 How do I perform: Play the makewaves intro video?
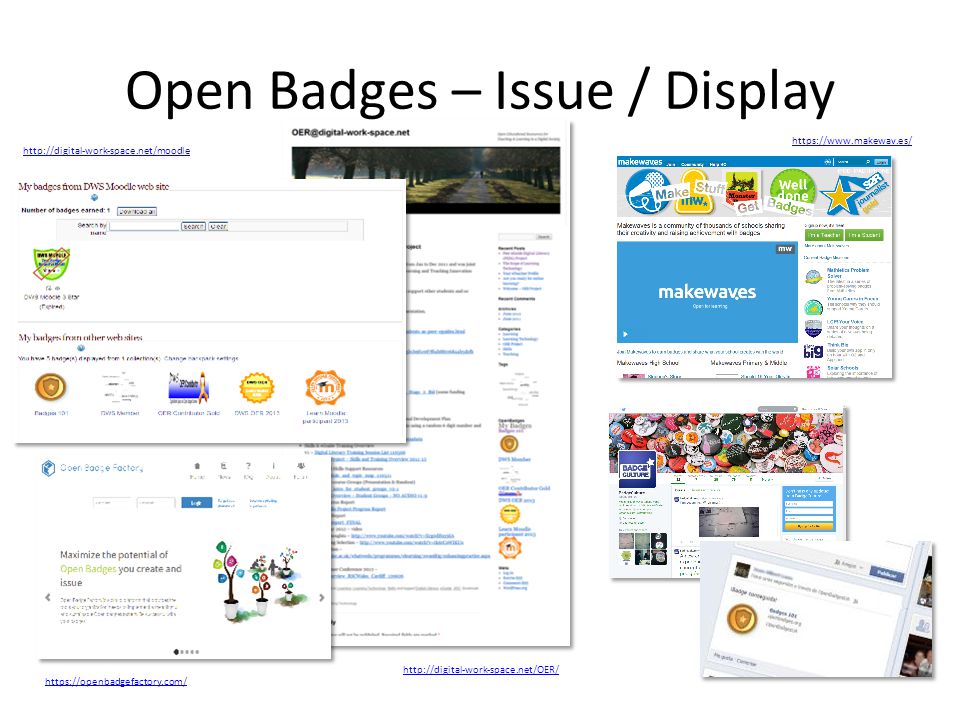(x=625, y=334)
